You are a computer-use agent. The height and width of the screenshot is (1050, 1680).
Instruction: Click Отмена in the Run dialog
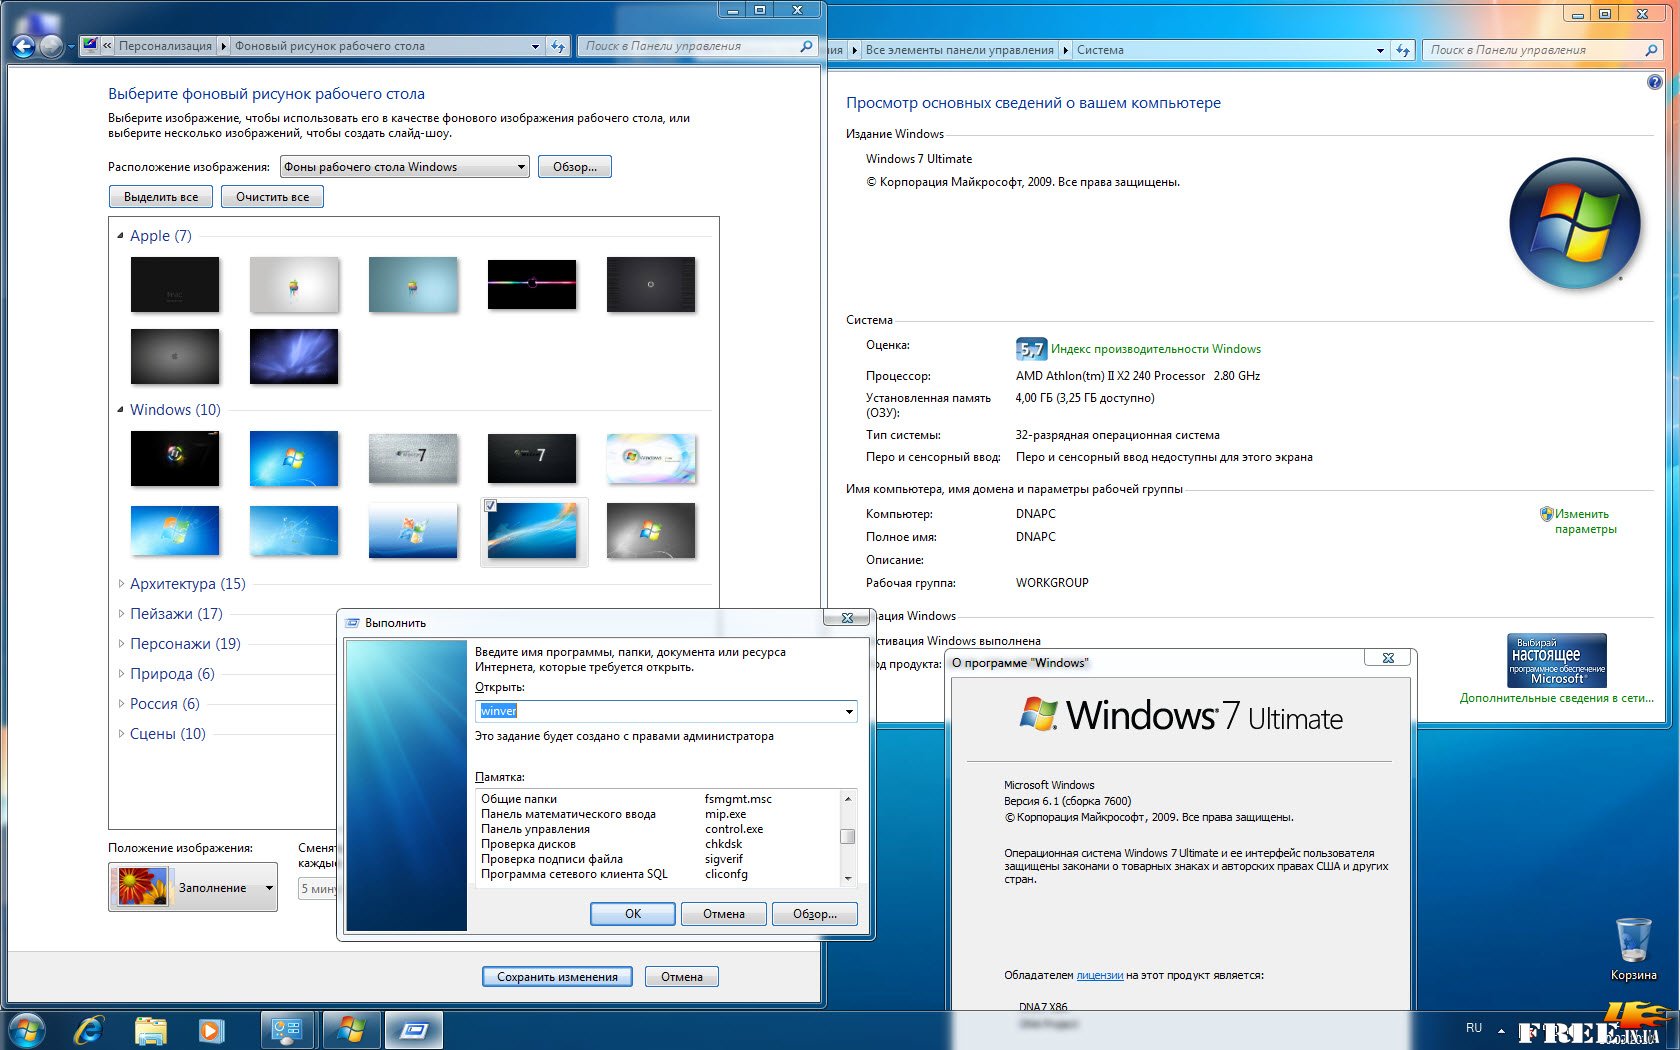724,914
